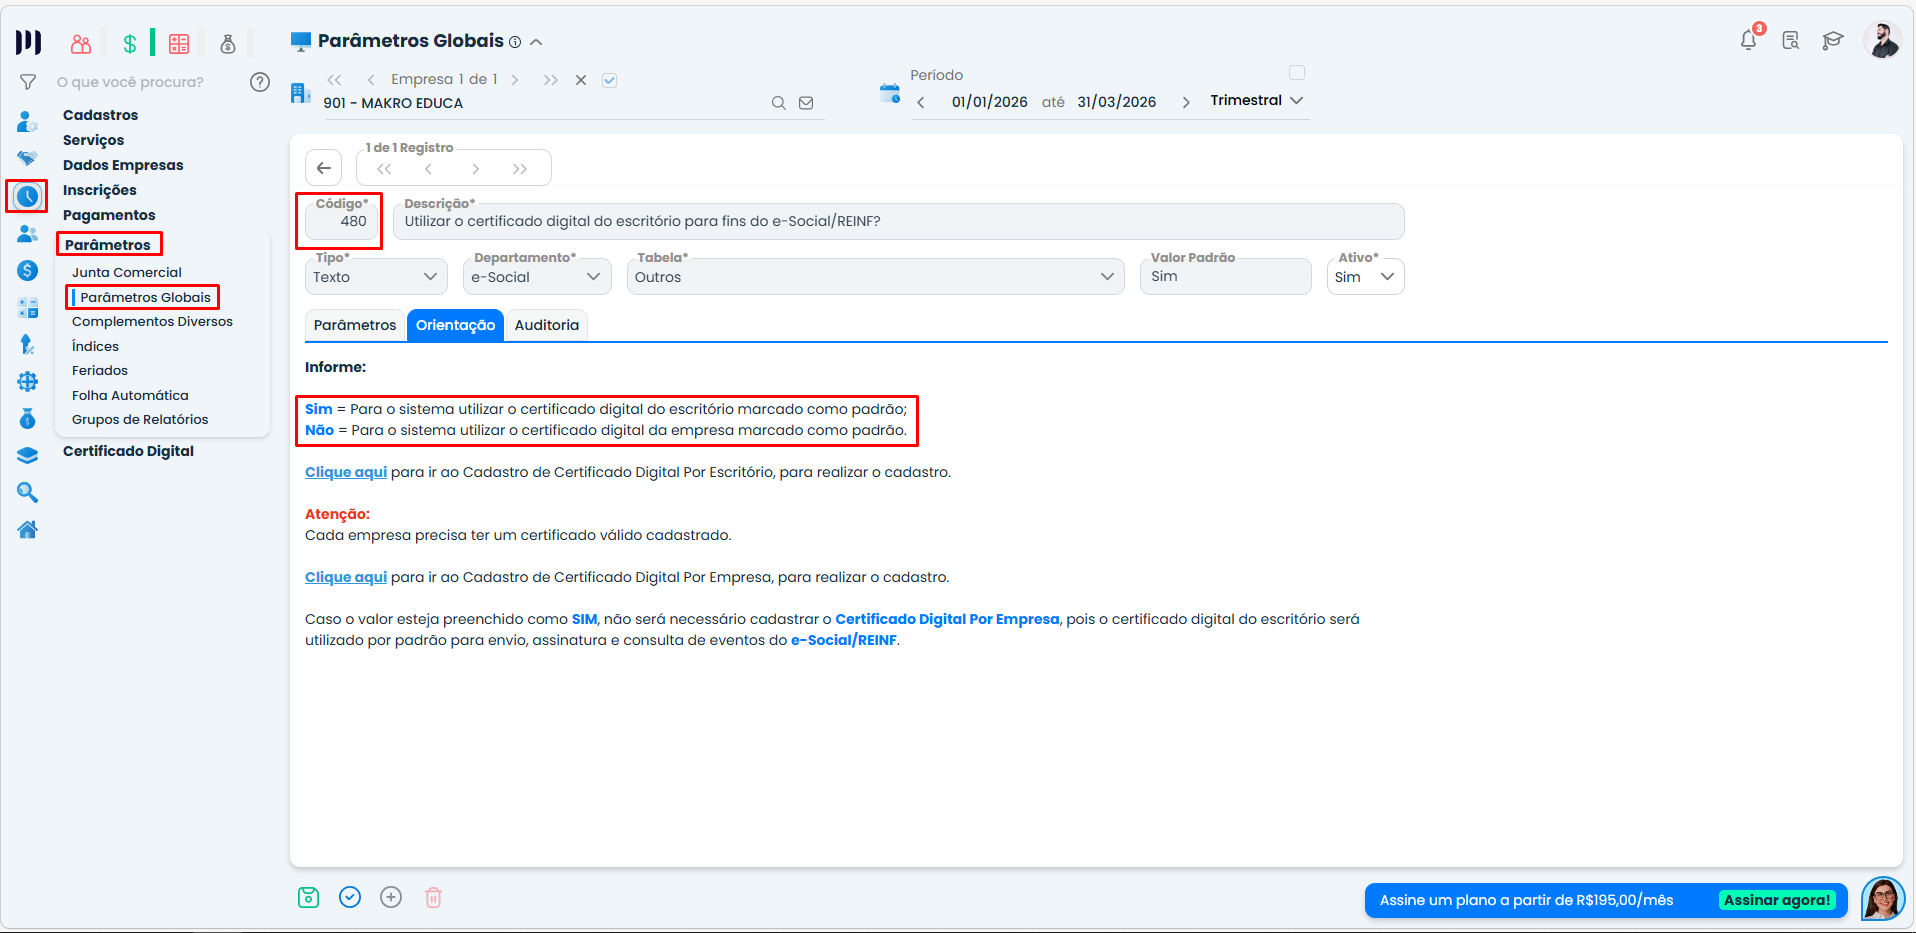The height and width of the screenshot is (933, 1916).
Task: Go to first company double arrow
Action: click(x=334, y=80)
